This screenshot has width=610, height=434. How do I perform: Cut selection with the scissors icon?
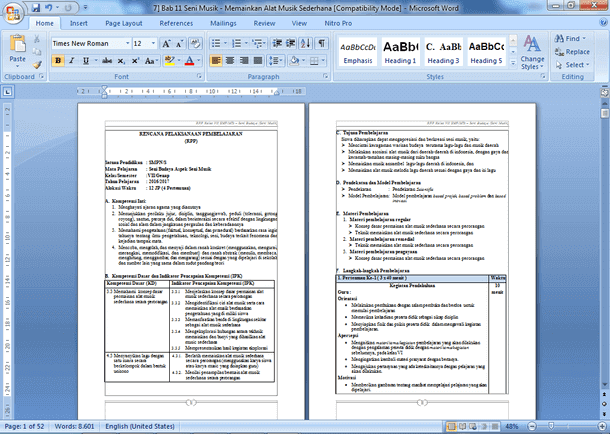37,38
